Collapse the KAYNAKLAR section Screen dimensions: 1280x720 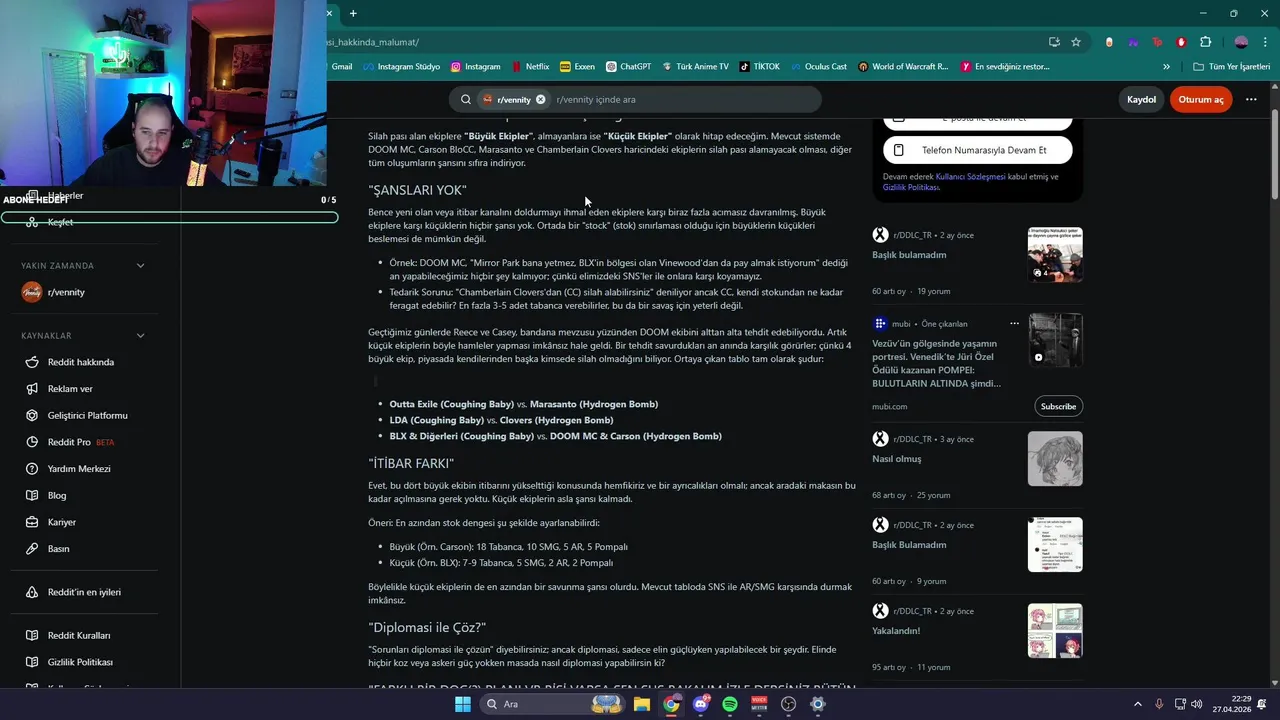(140, 336)
